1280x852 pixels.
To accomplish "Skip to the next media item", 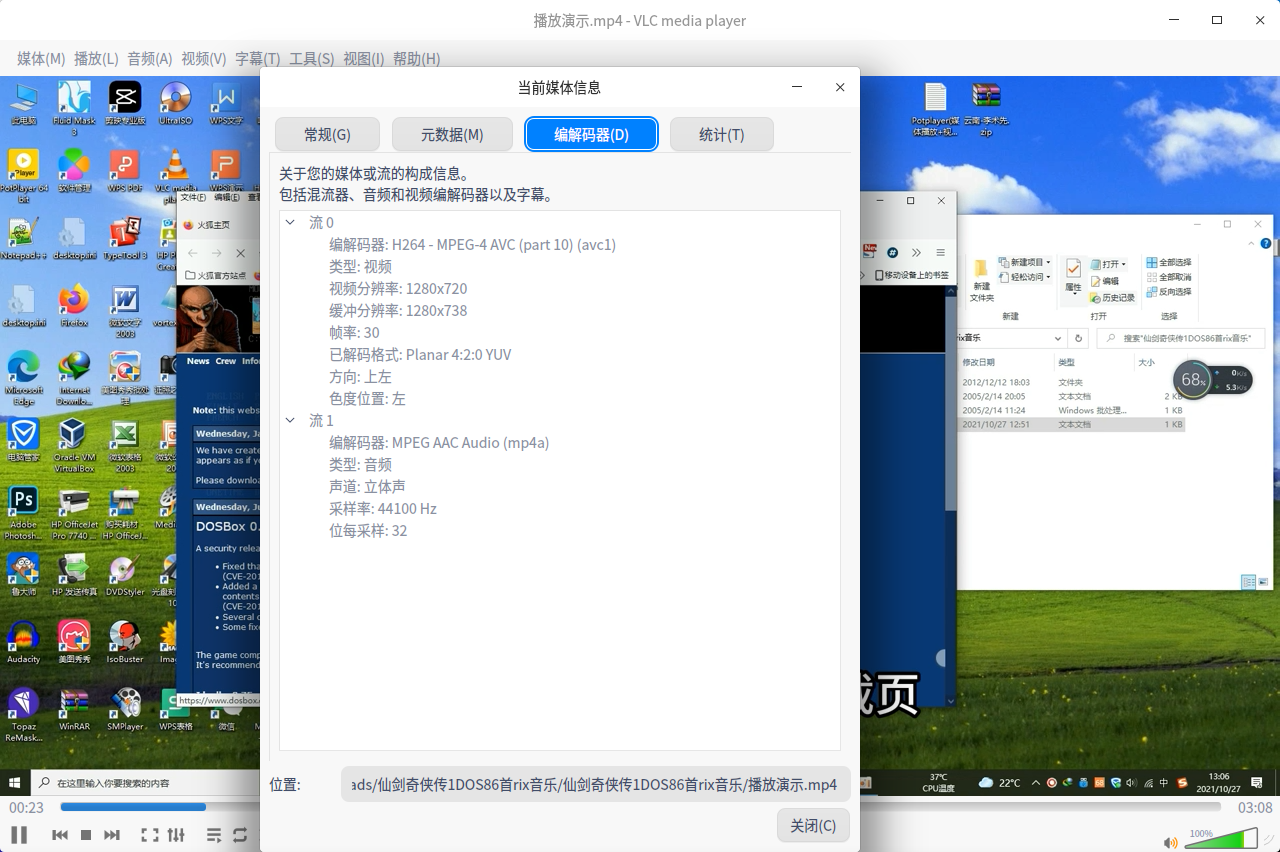I will coord(112,835).
